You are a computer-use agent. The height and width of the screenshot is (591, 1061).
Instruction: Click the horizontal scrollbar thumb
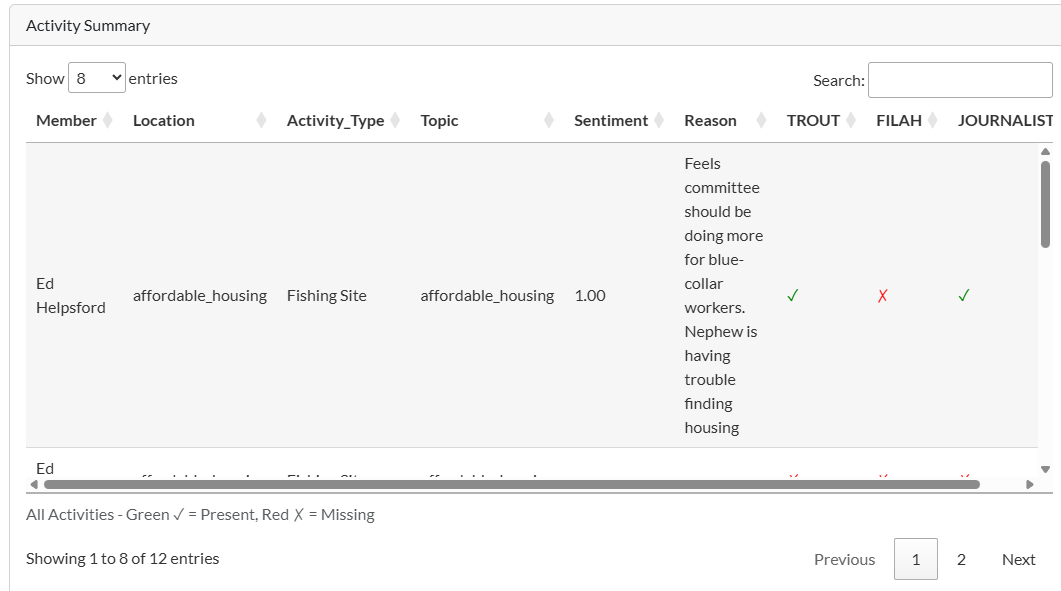pos(510,485)
